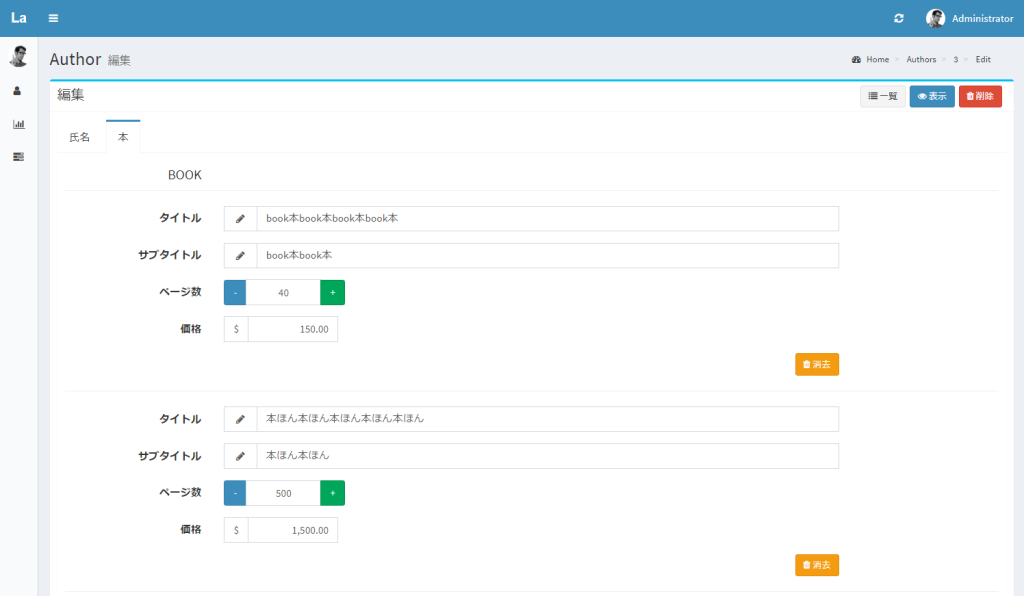Decrease the second book's page count with minus

click(234, 492)
